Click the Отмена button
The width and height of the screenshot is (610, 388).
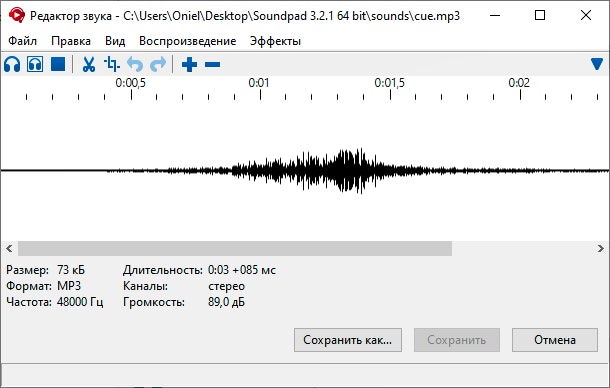click(555, 340)
